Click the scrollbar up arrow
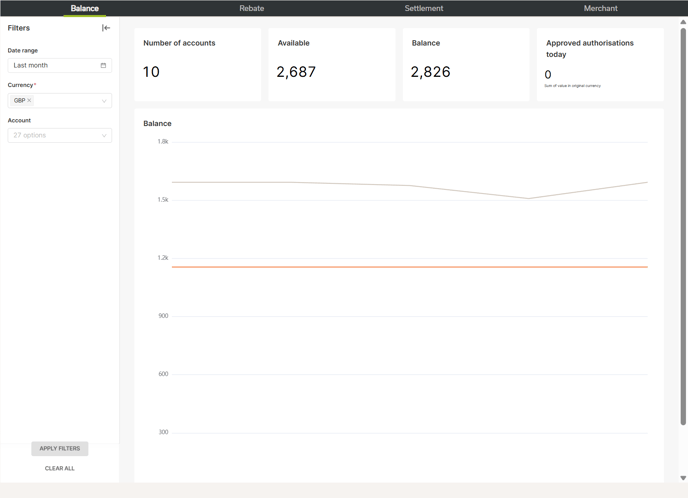This screenshot has width=688, height=498. pyautogui.click(x=683, y=21)
